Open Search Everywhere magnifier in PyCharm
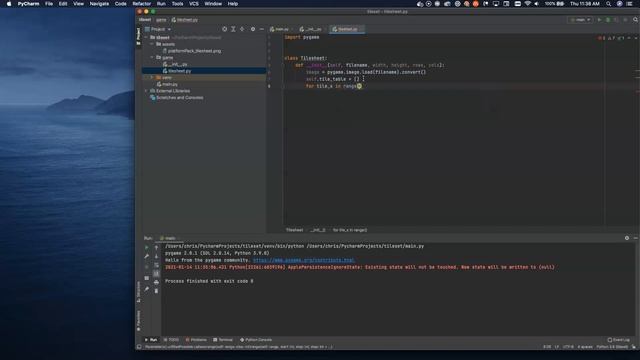Image resolution: width=640 pixels, height=360 pixels. (x=636, y=20)
